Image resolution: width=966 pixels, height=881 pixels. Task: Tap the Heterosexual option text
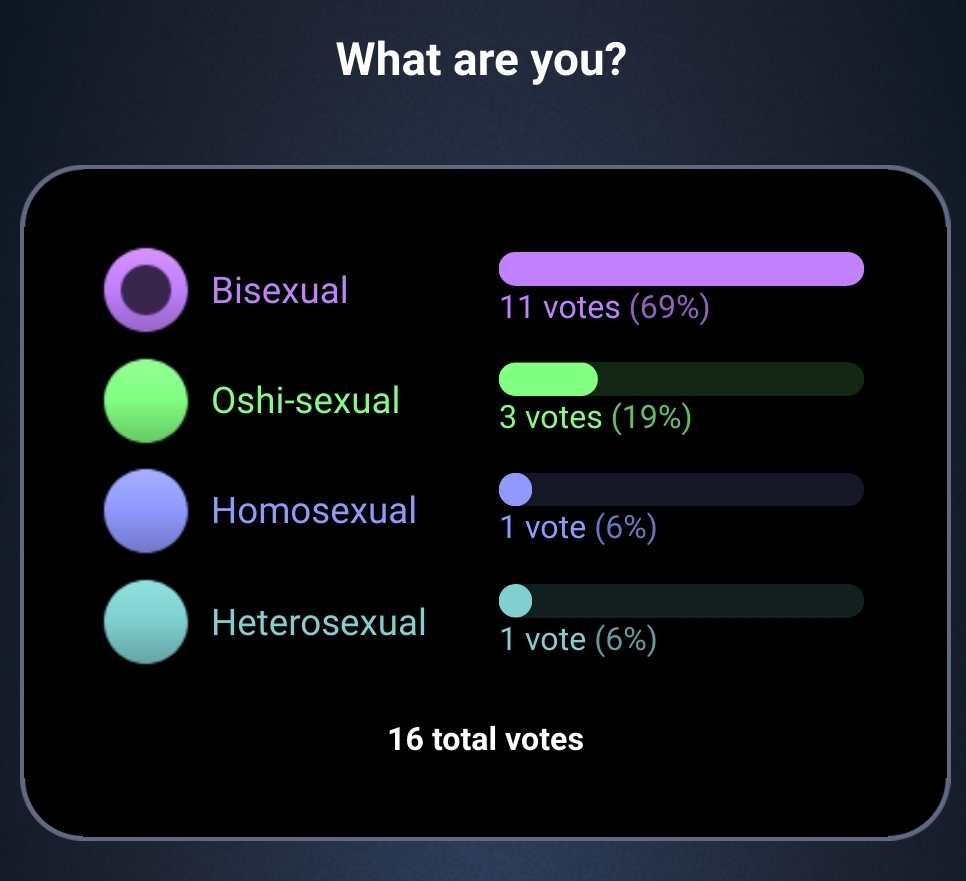click(x=319, y=622)
